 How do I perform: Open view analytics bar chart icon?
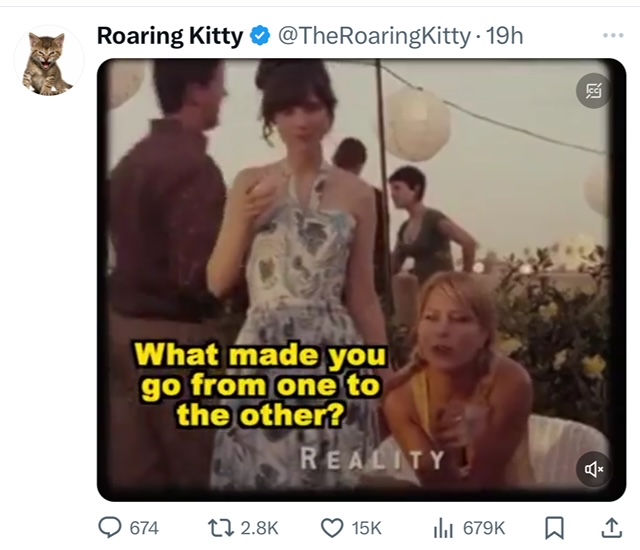coord(443,527)
